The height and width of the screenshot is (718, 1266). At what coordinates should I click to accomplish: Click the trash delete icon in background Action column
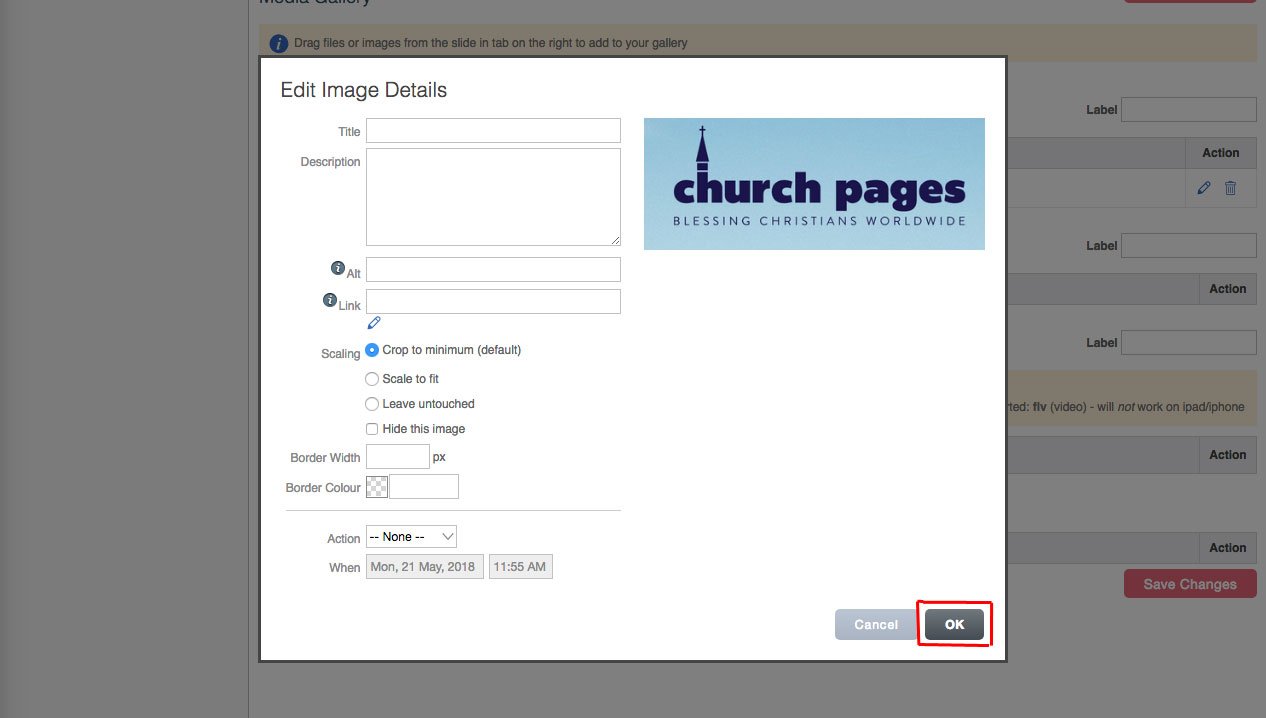(x=1230, y=188)
